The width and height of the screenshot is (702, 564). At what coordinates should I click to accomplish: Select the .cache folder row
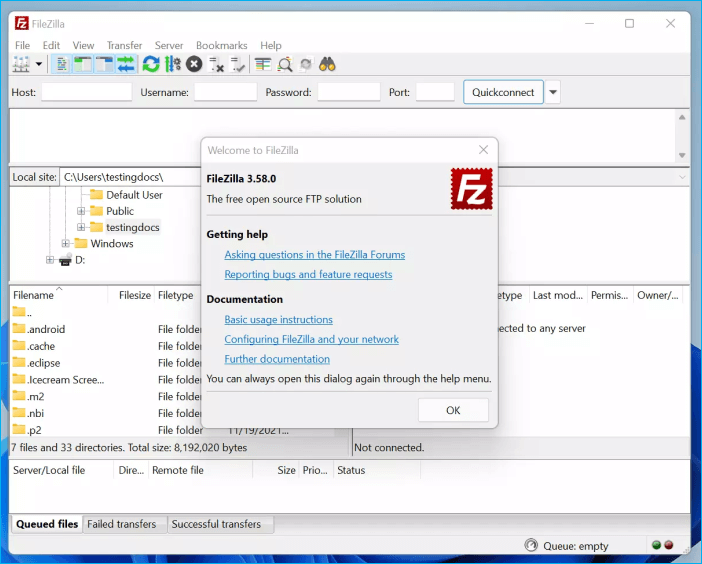[x=106, y=346]
